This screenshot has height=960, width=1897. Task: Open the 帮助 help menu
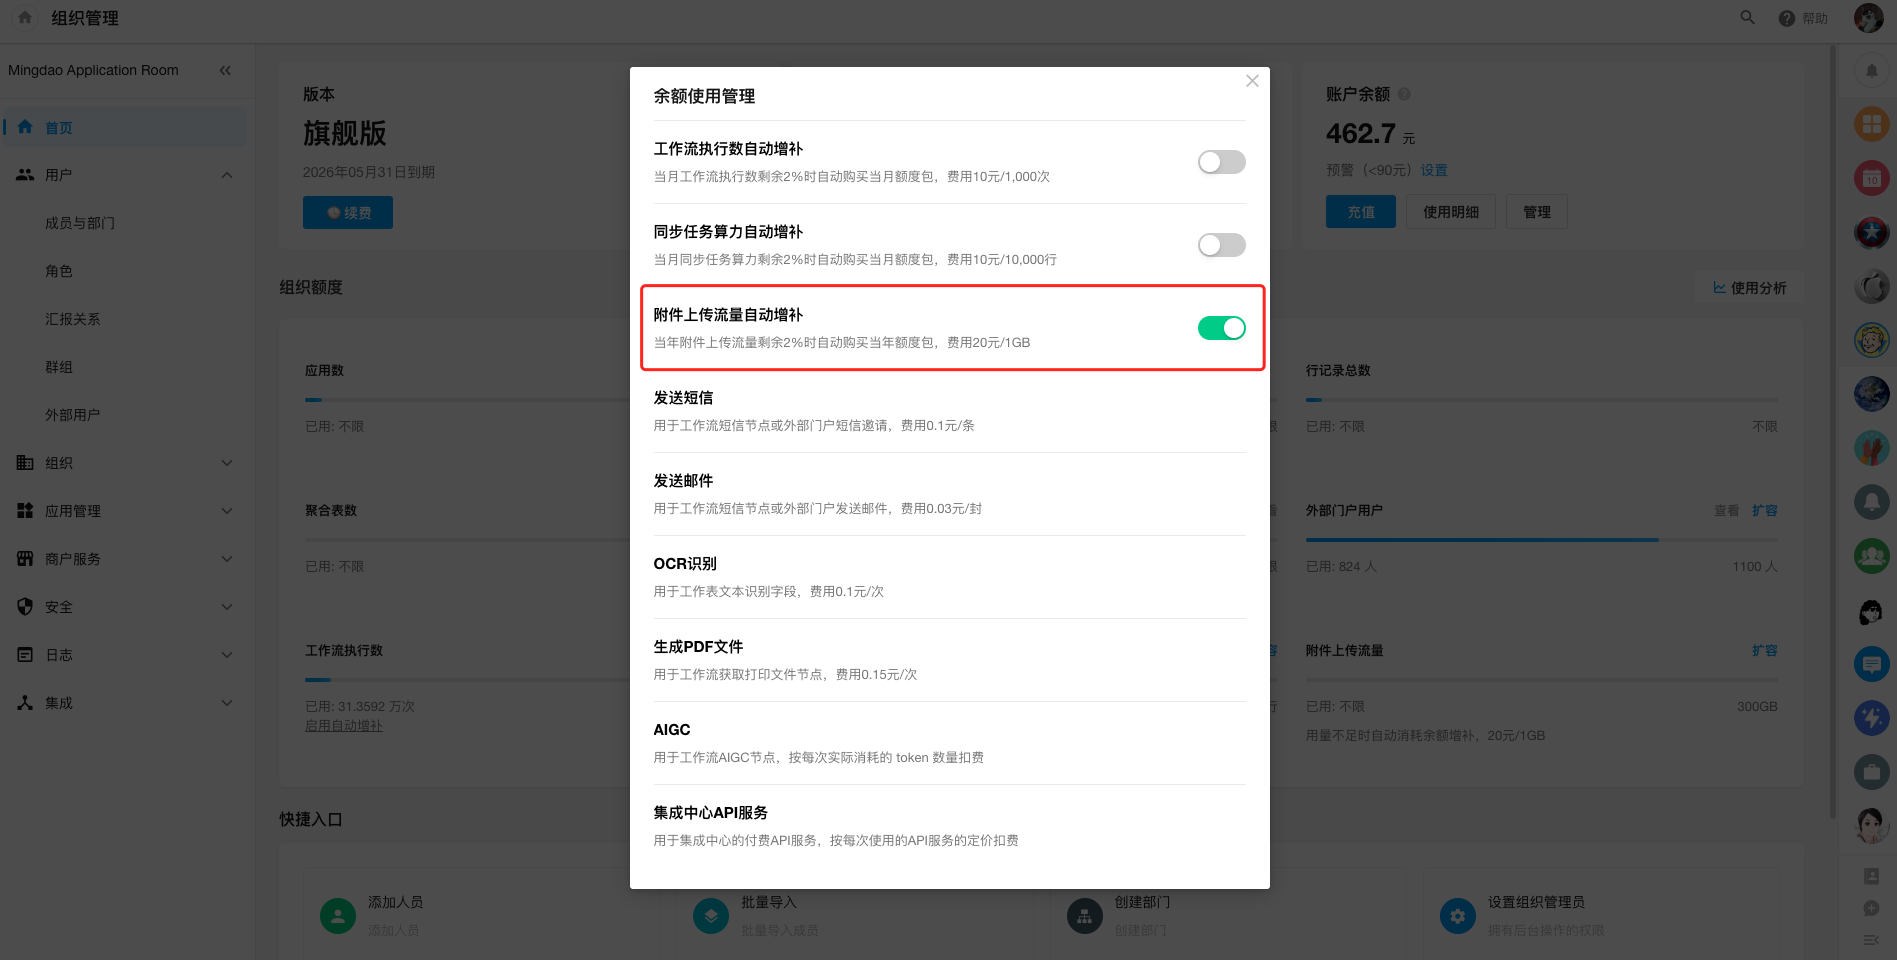[1804, 18]
